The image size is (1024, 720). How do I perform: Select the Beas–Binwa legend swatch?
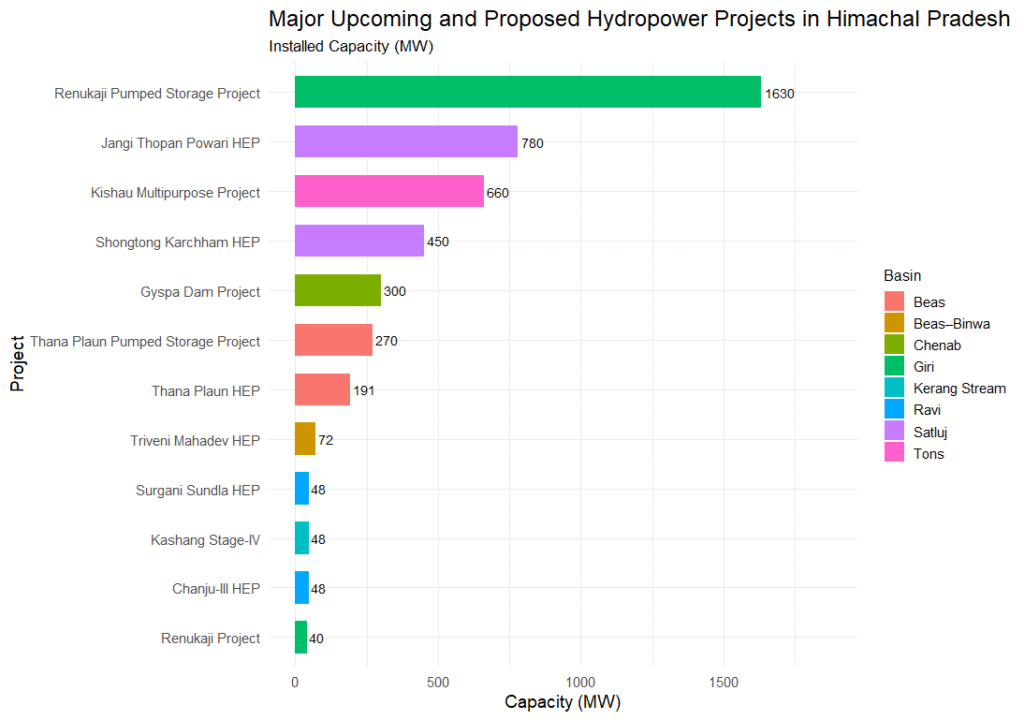tap(894, 323)
